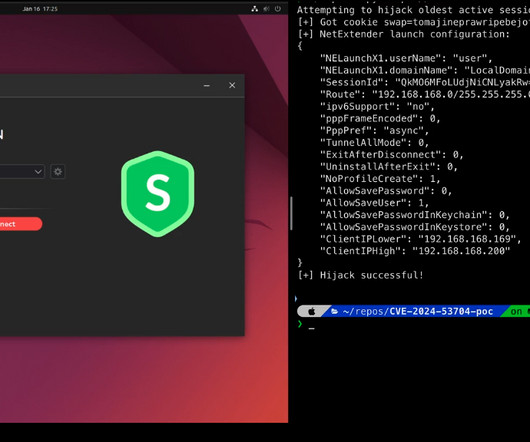This screenshot has width=530, height=442.
Task: Click the green shield S logo
Action: click(x=158, y=194)
